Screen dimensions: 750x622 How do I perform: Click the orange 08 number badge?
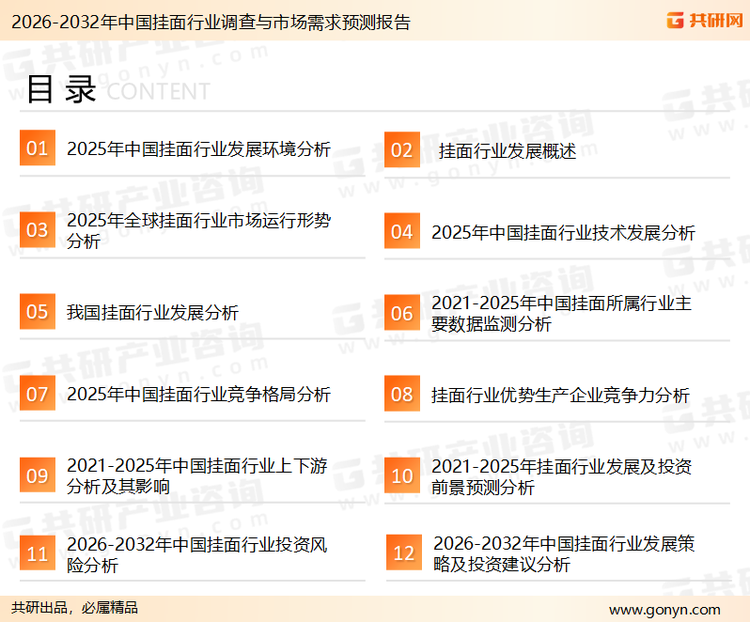point(402,394)
